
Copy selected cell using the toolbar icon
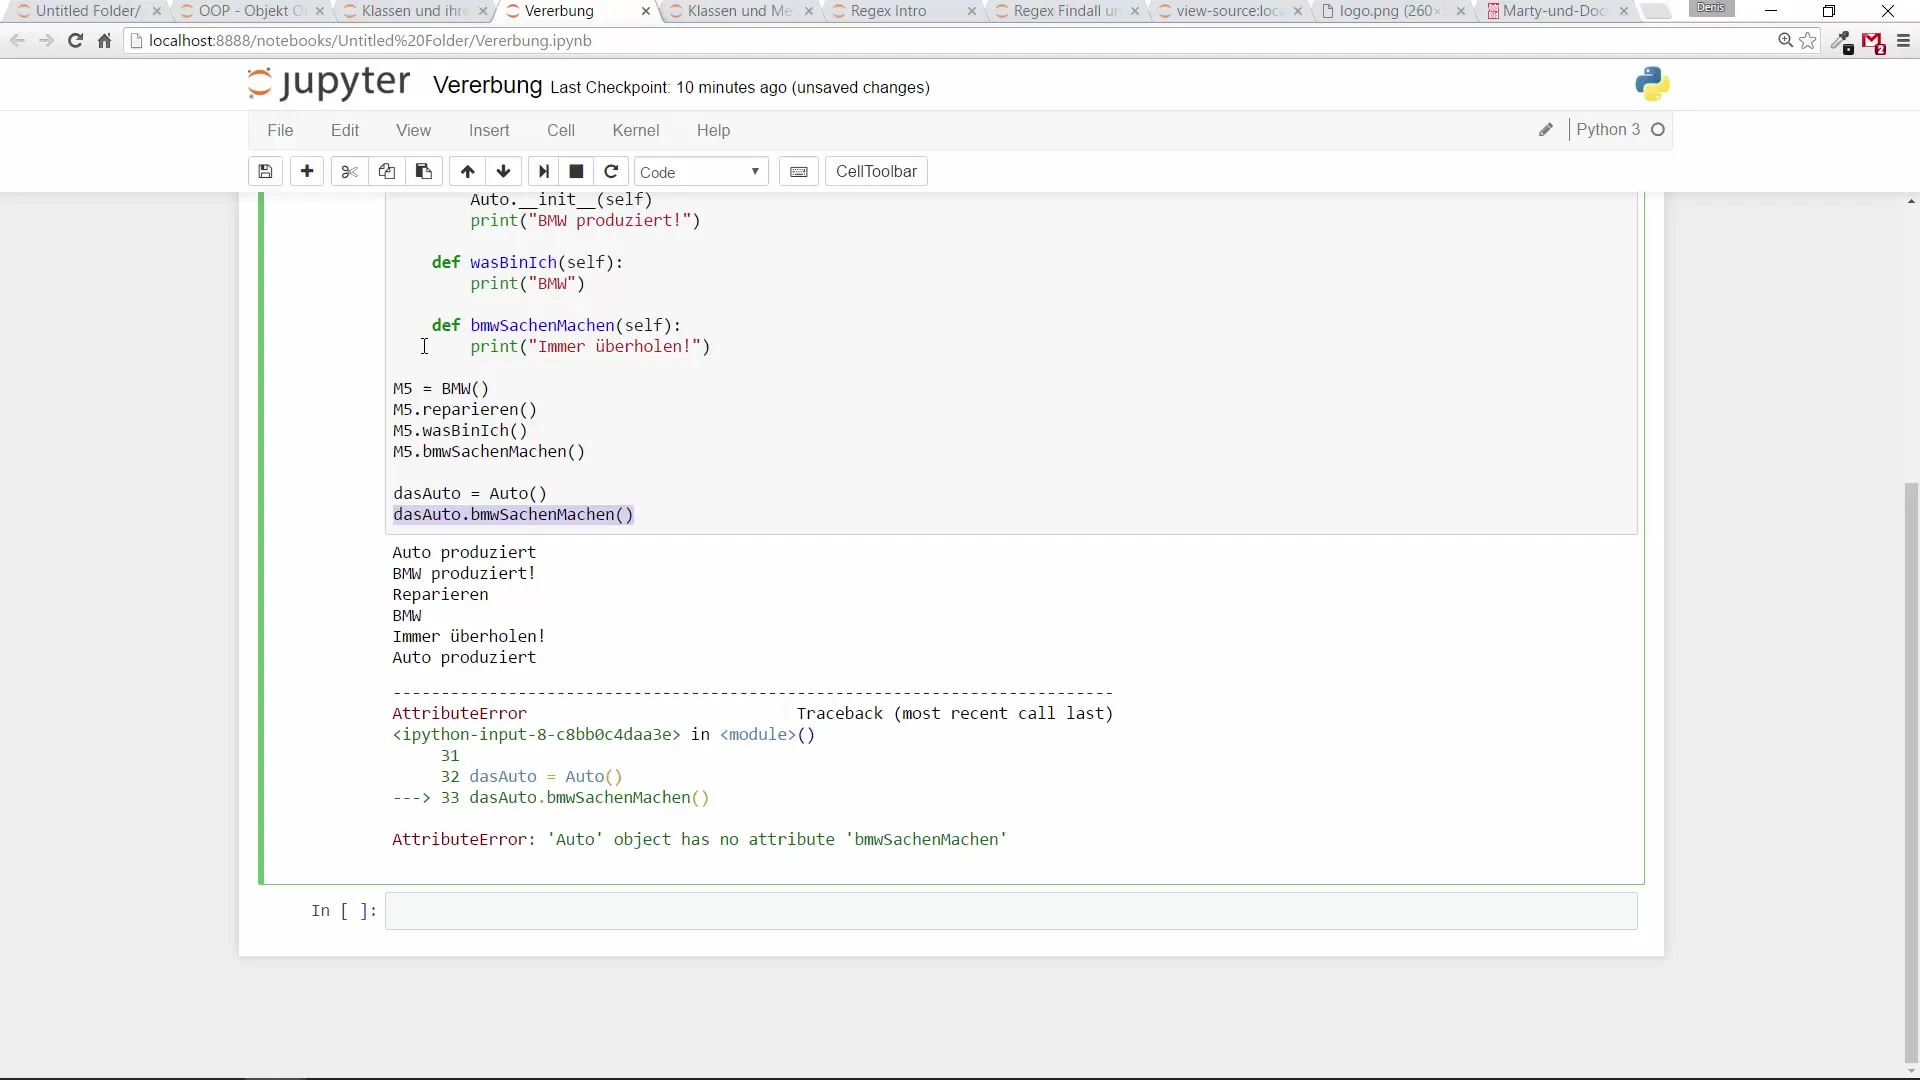[386, 172]
